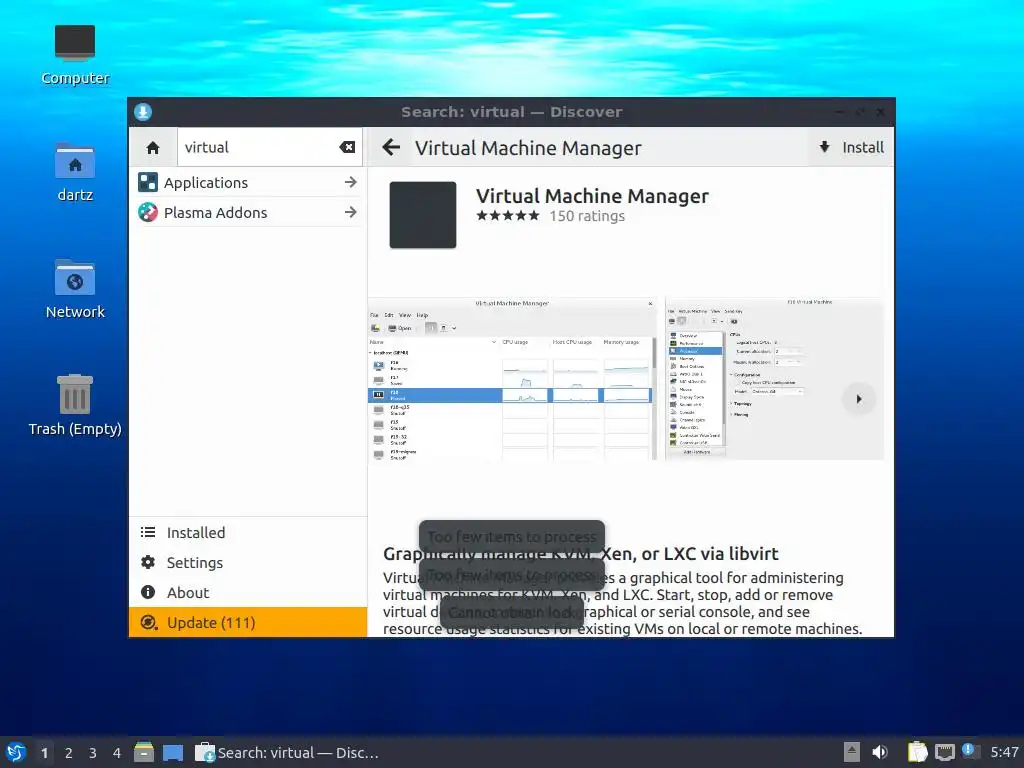
Task: Click the Discover title bar icon
Action: [x=143, y=112]
